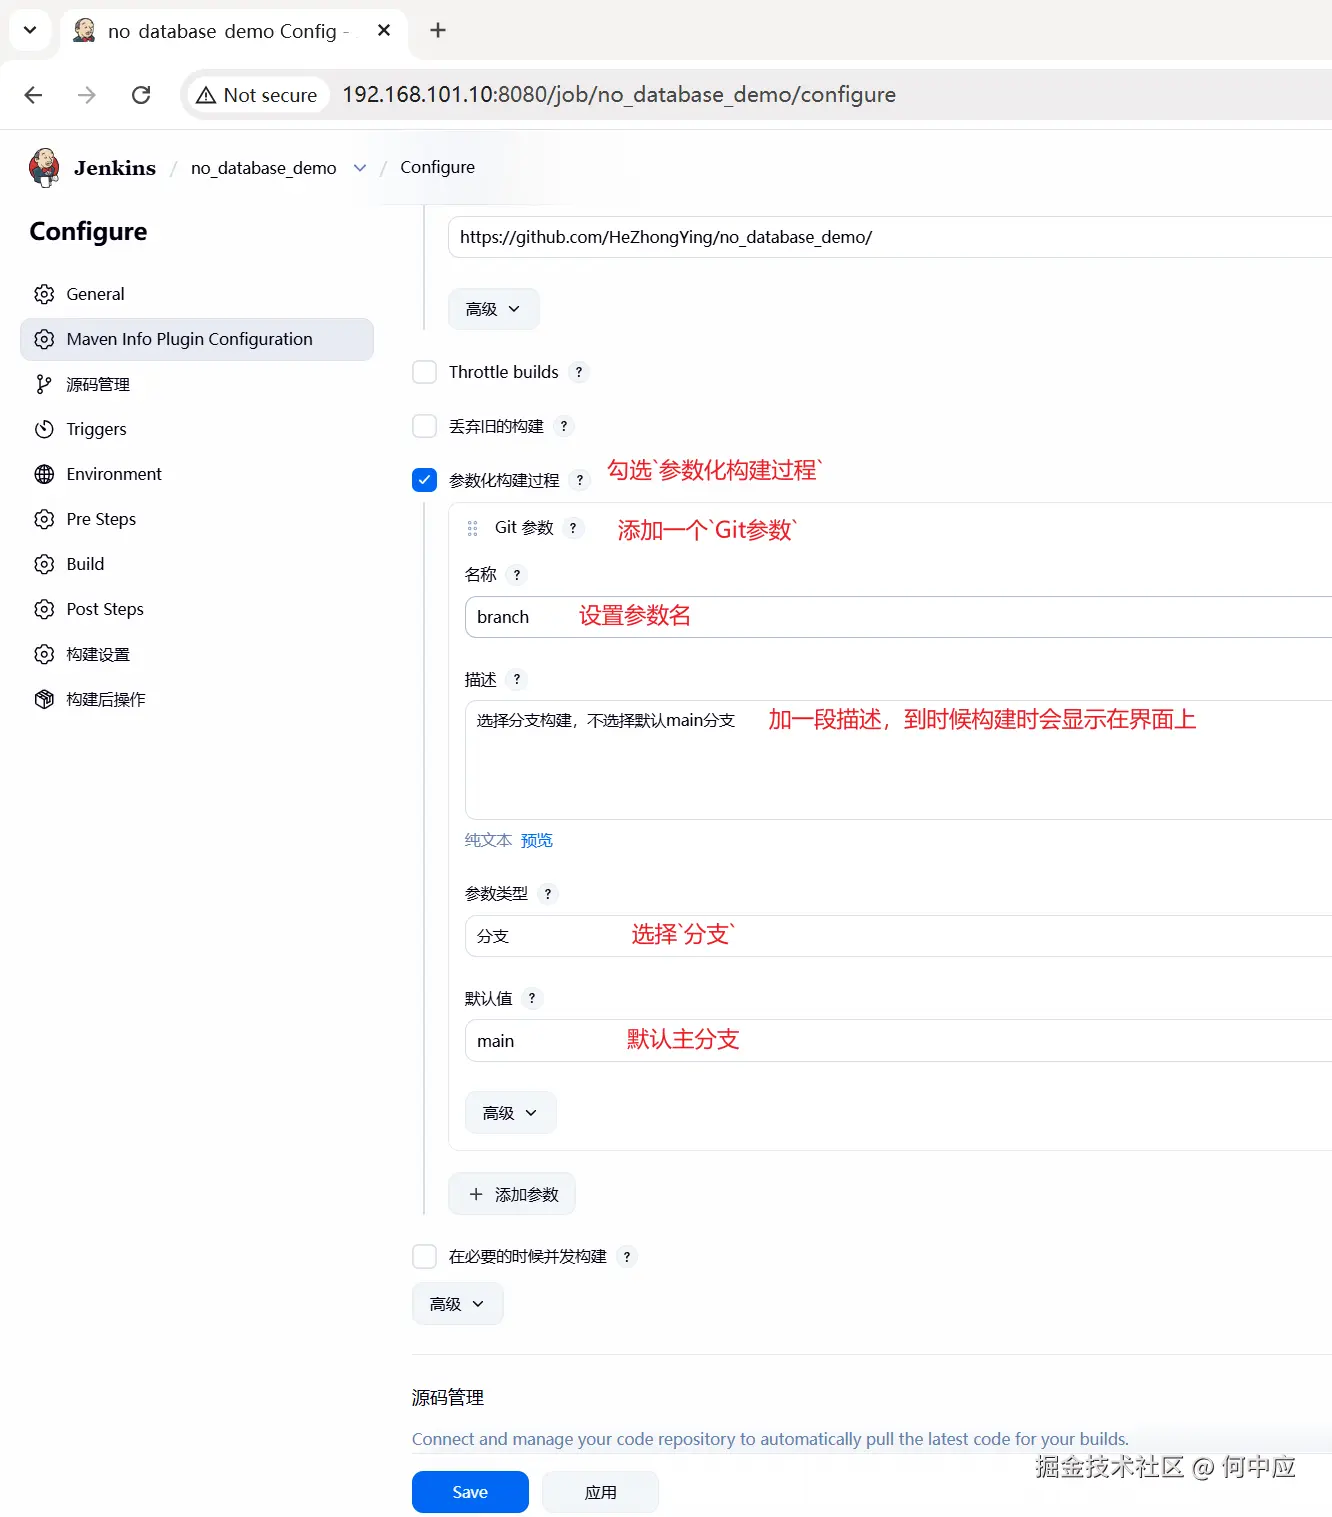1332x1517 pixels.
Task: Select the Post Steps sidebar item
Action: pyautogui.click(x=104, y=609)
